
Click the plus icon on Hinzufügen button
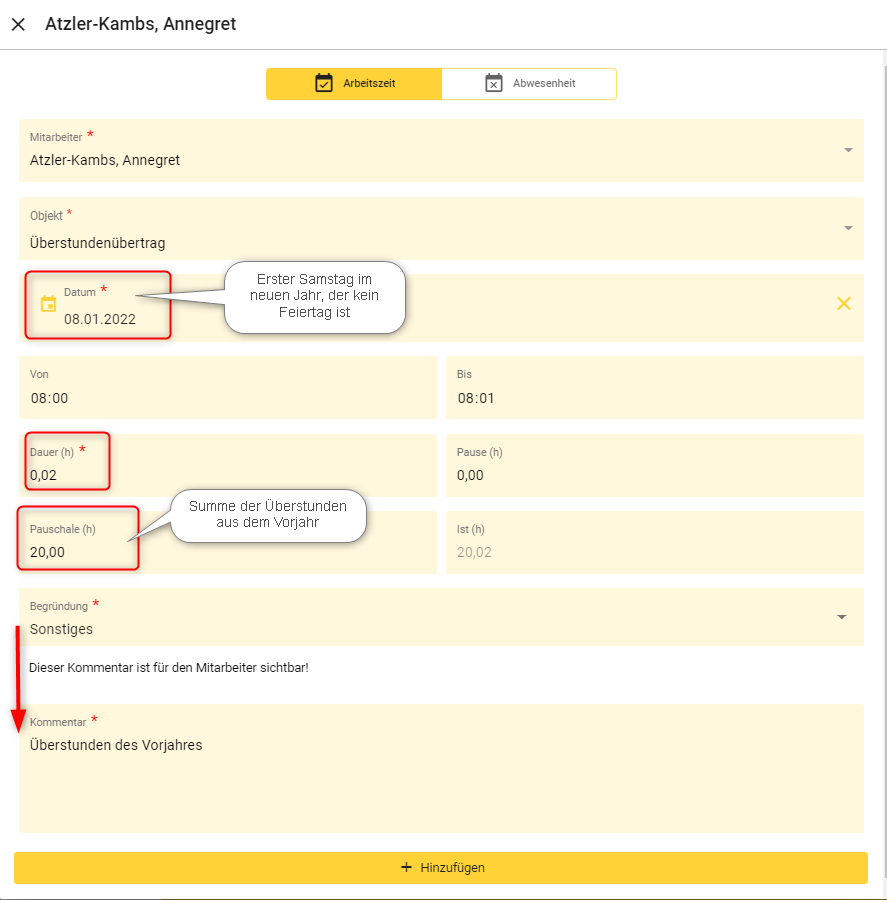(x=406, y=867)
